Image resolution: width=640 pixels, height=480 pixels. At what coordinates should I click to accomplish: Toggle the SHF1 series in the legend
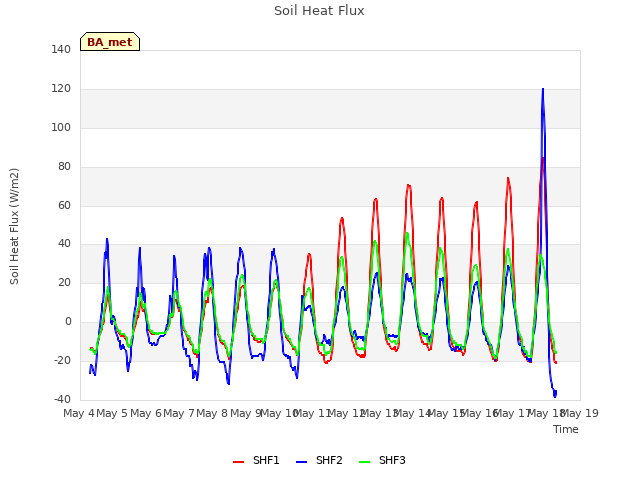256,460
